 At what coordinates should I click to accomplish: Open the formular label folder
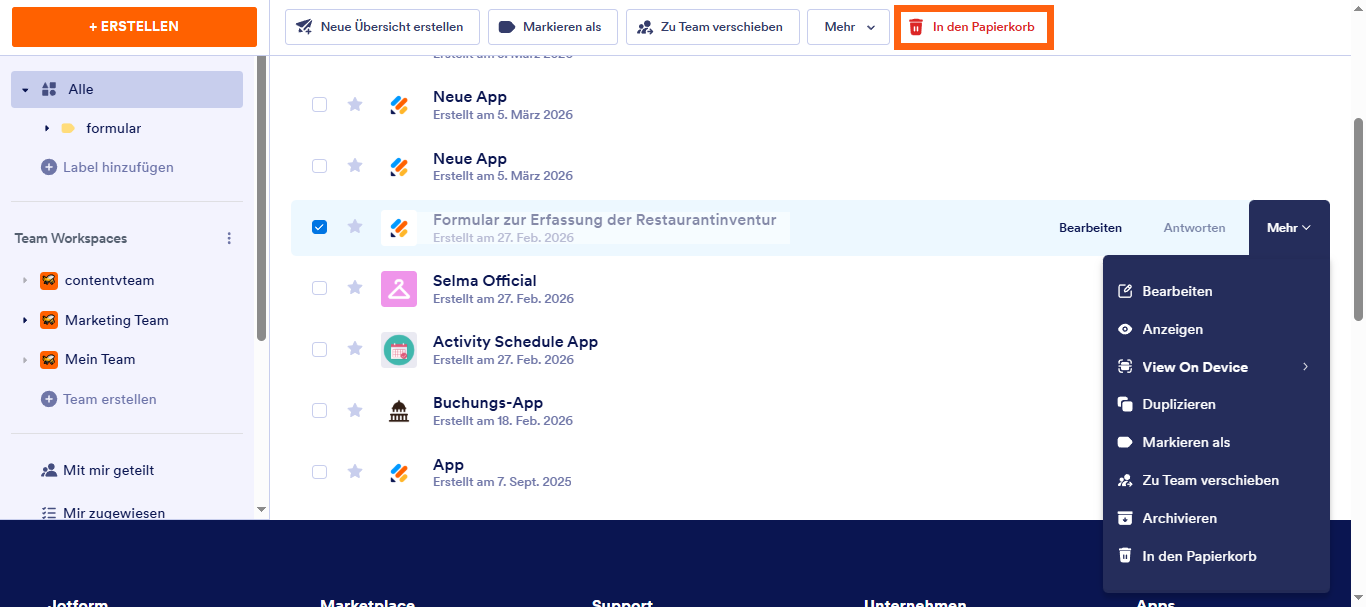click(x=68, y=128)
